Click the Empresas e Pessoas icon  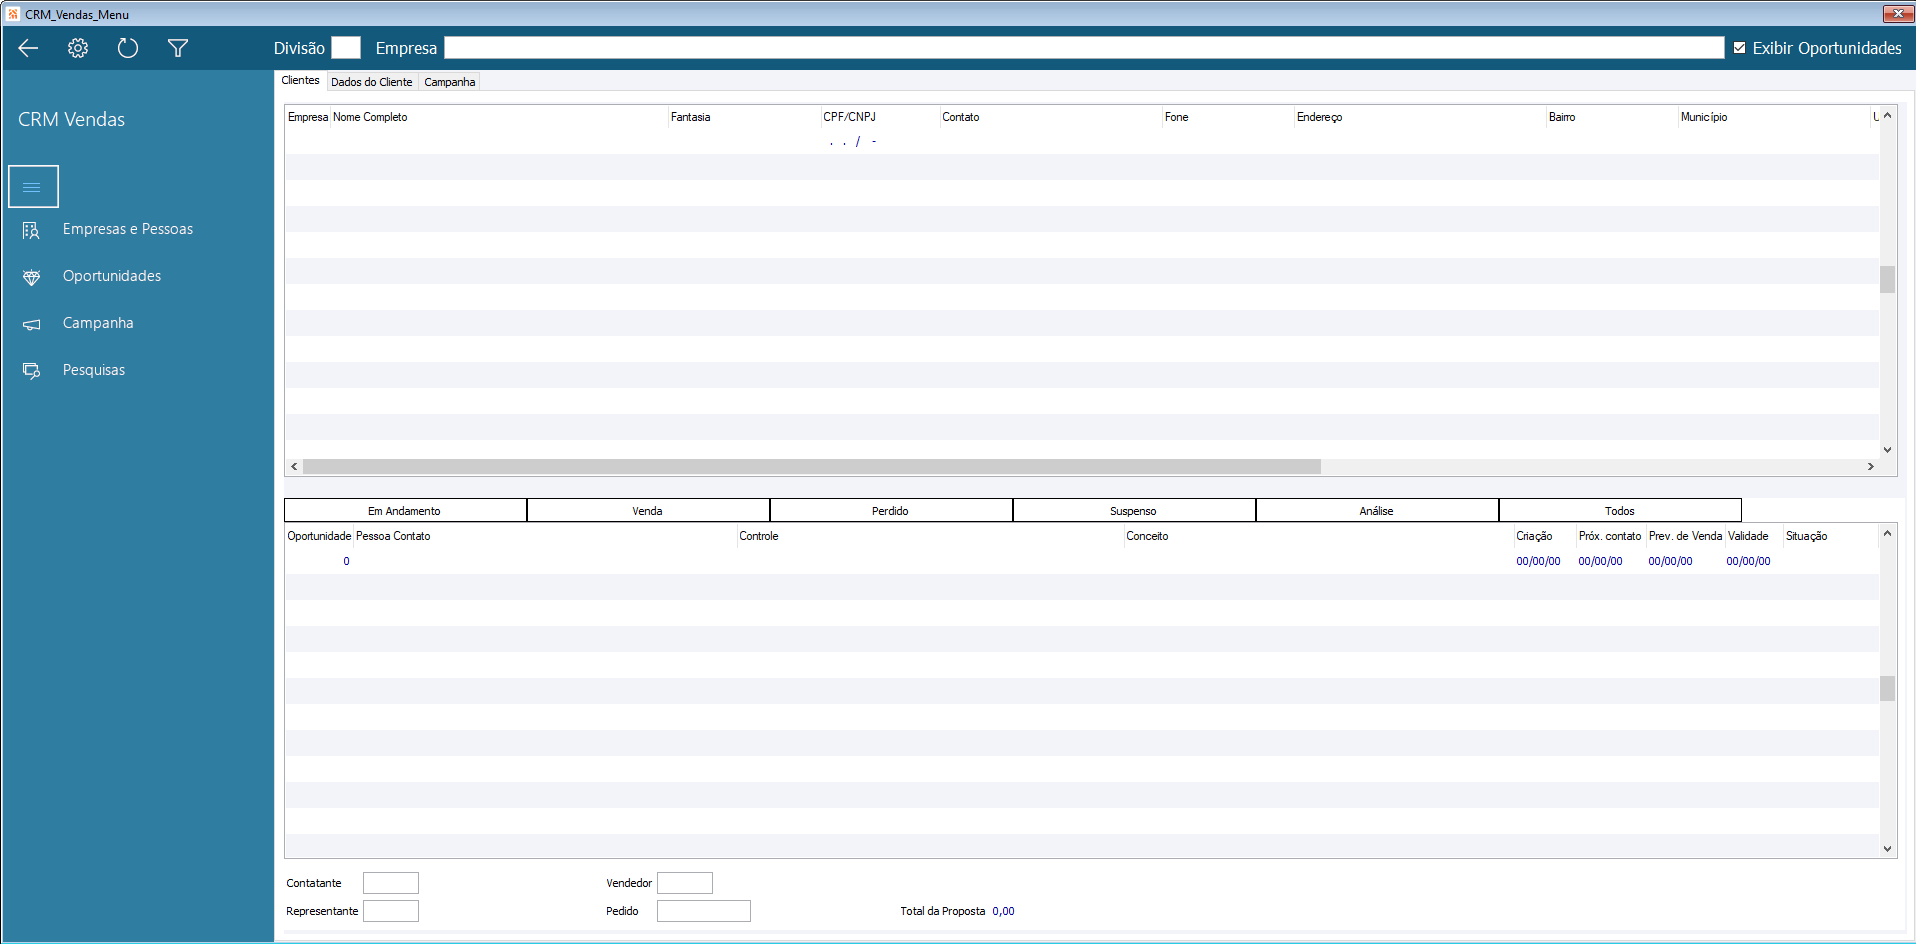(32, 230)
